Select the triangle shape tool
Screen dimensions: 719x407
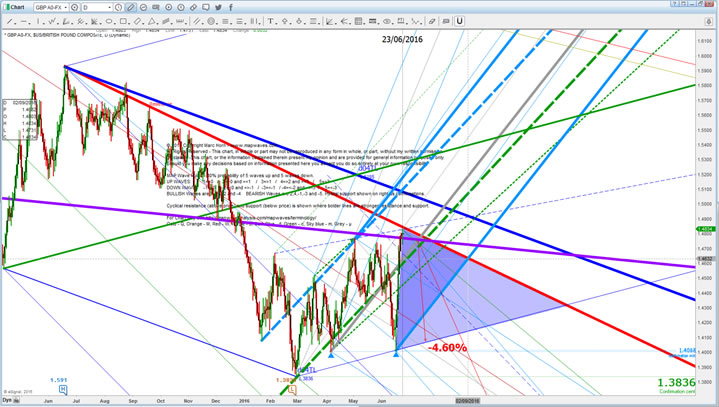[x=153, y=20]
